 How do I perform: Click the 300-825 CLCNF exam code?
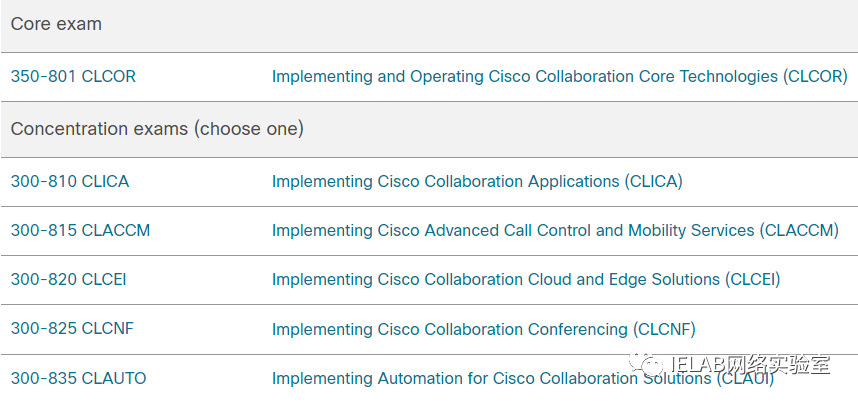72,329
